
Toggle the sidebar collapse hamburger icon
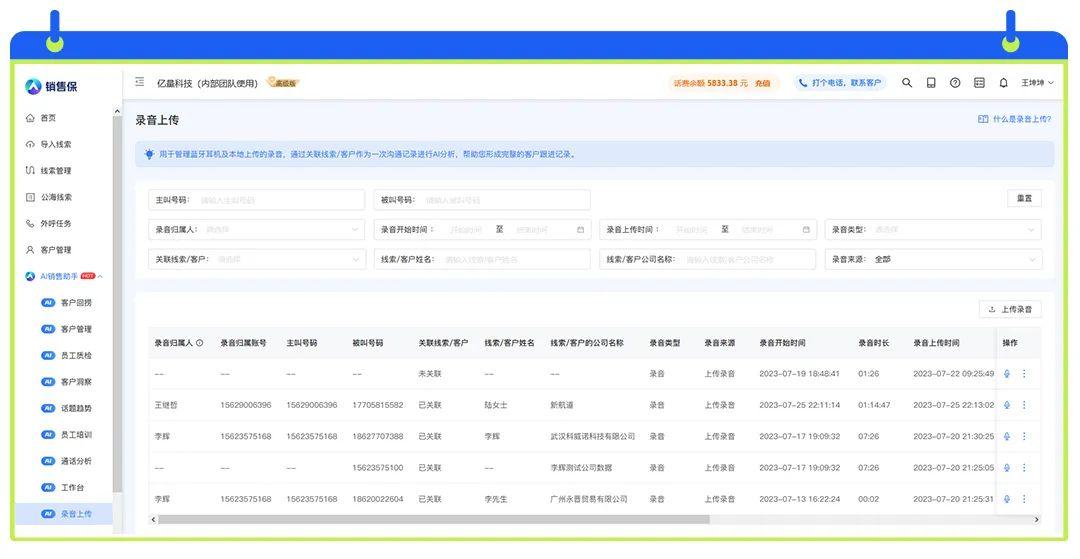140,82
